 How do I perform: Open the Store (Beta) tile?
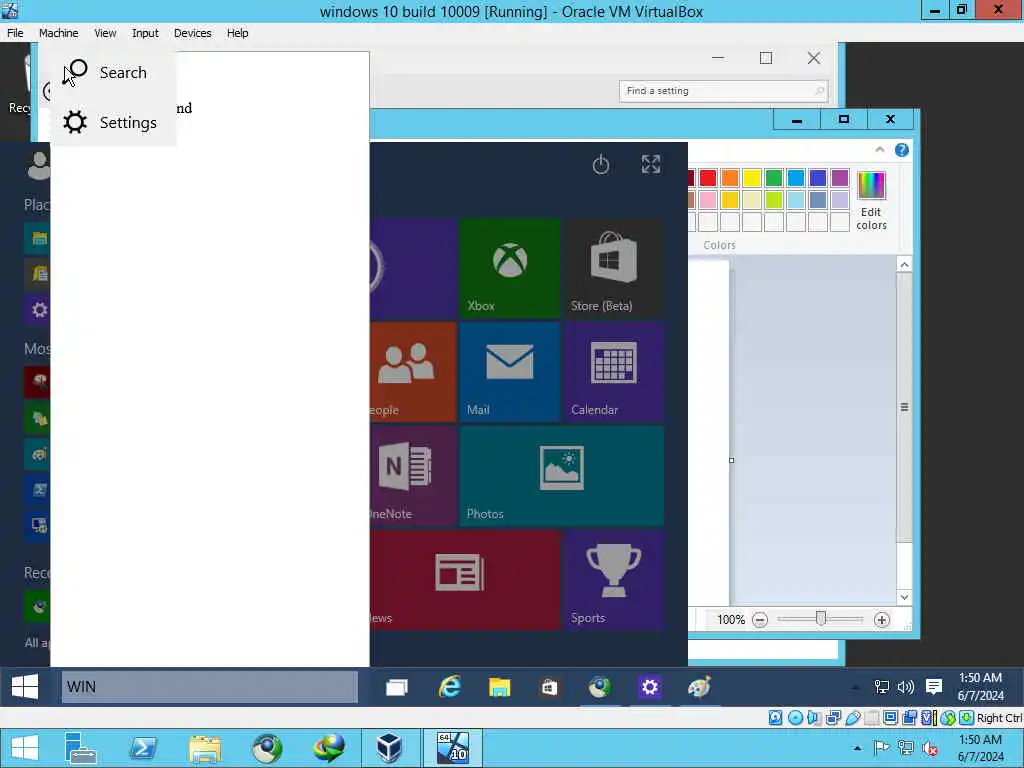point(614,268)
